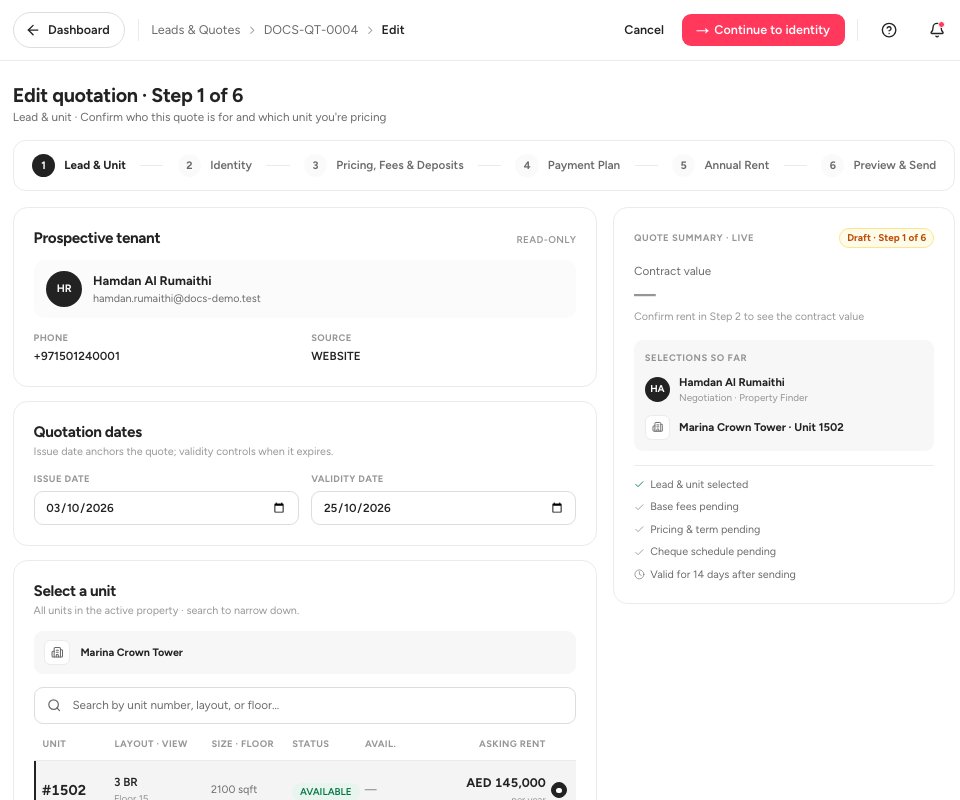The height and width of the screenshot is (800, 960).
Task: Click the building icon beside Marina Crown Tower property
Action: click(x=57, y=652)
